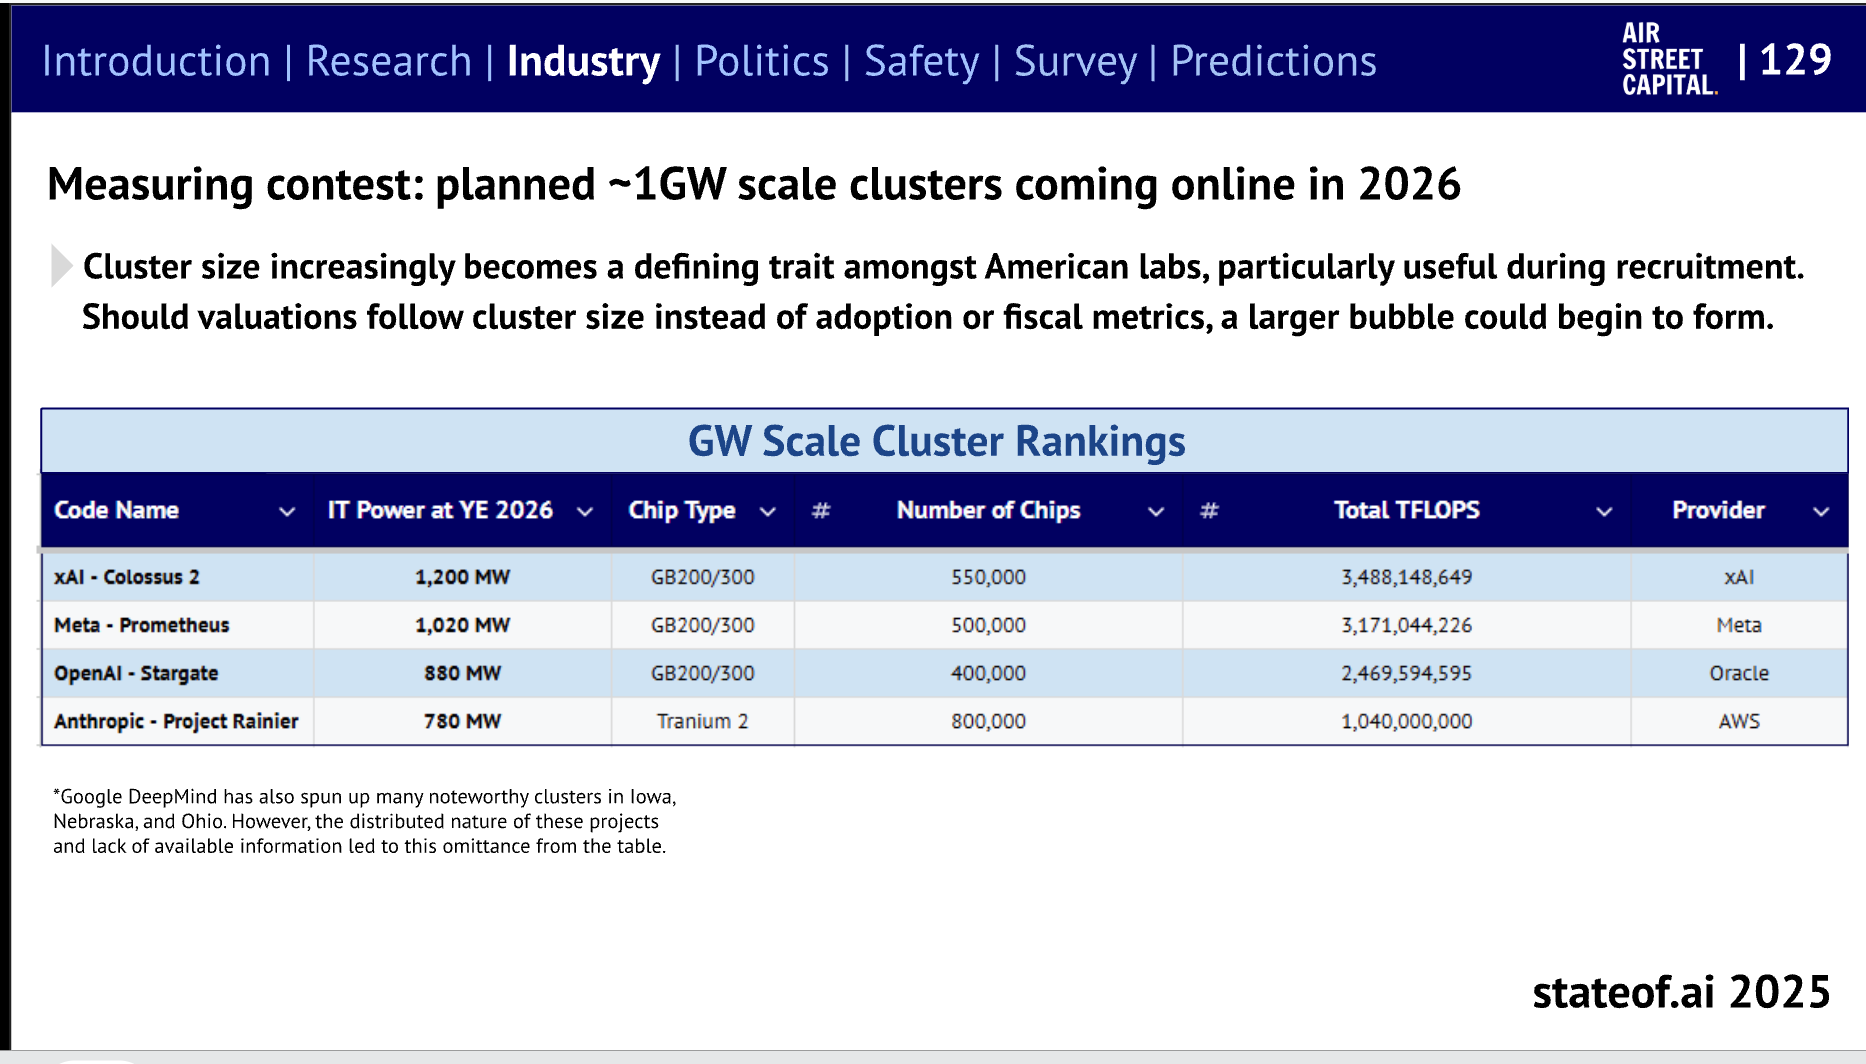Click the Air Street Capital logo

1668,60
